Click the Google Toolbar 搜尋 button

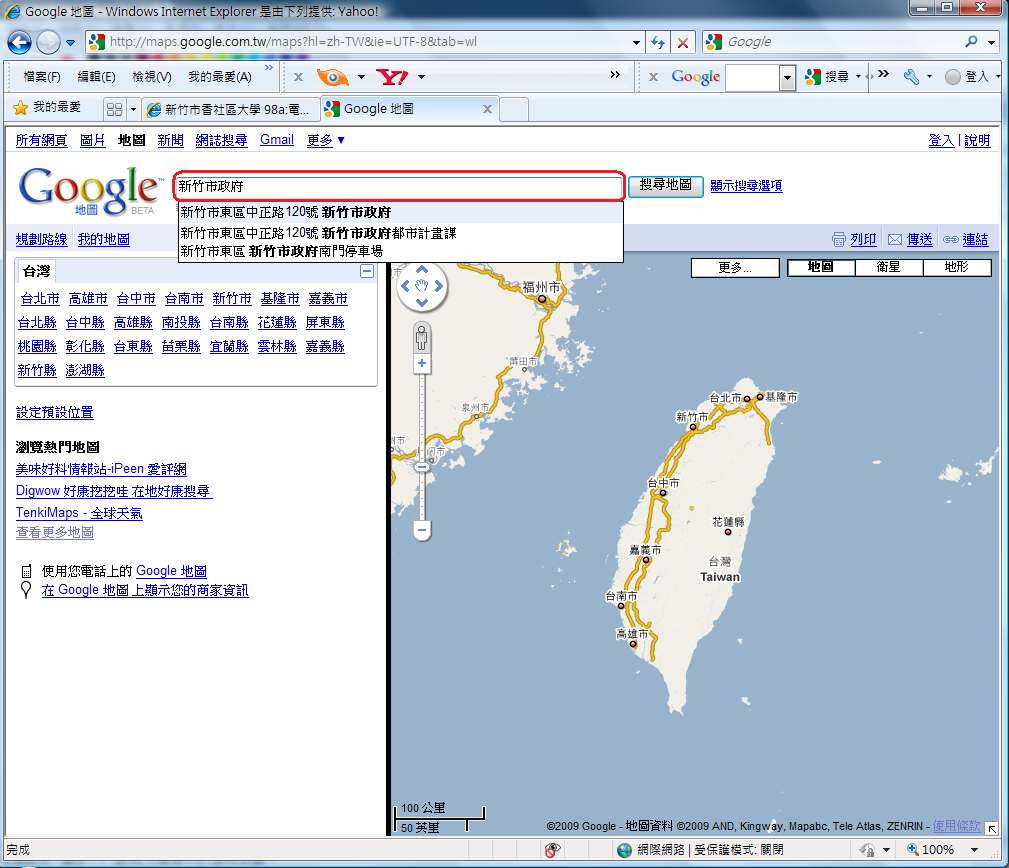point(828,77)
